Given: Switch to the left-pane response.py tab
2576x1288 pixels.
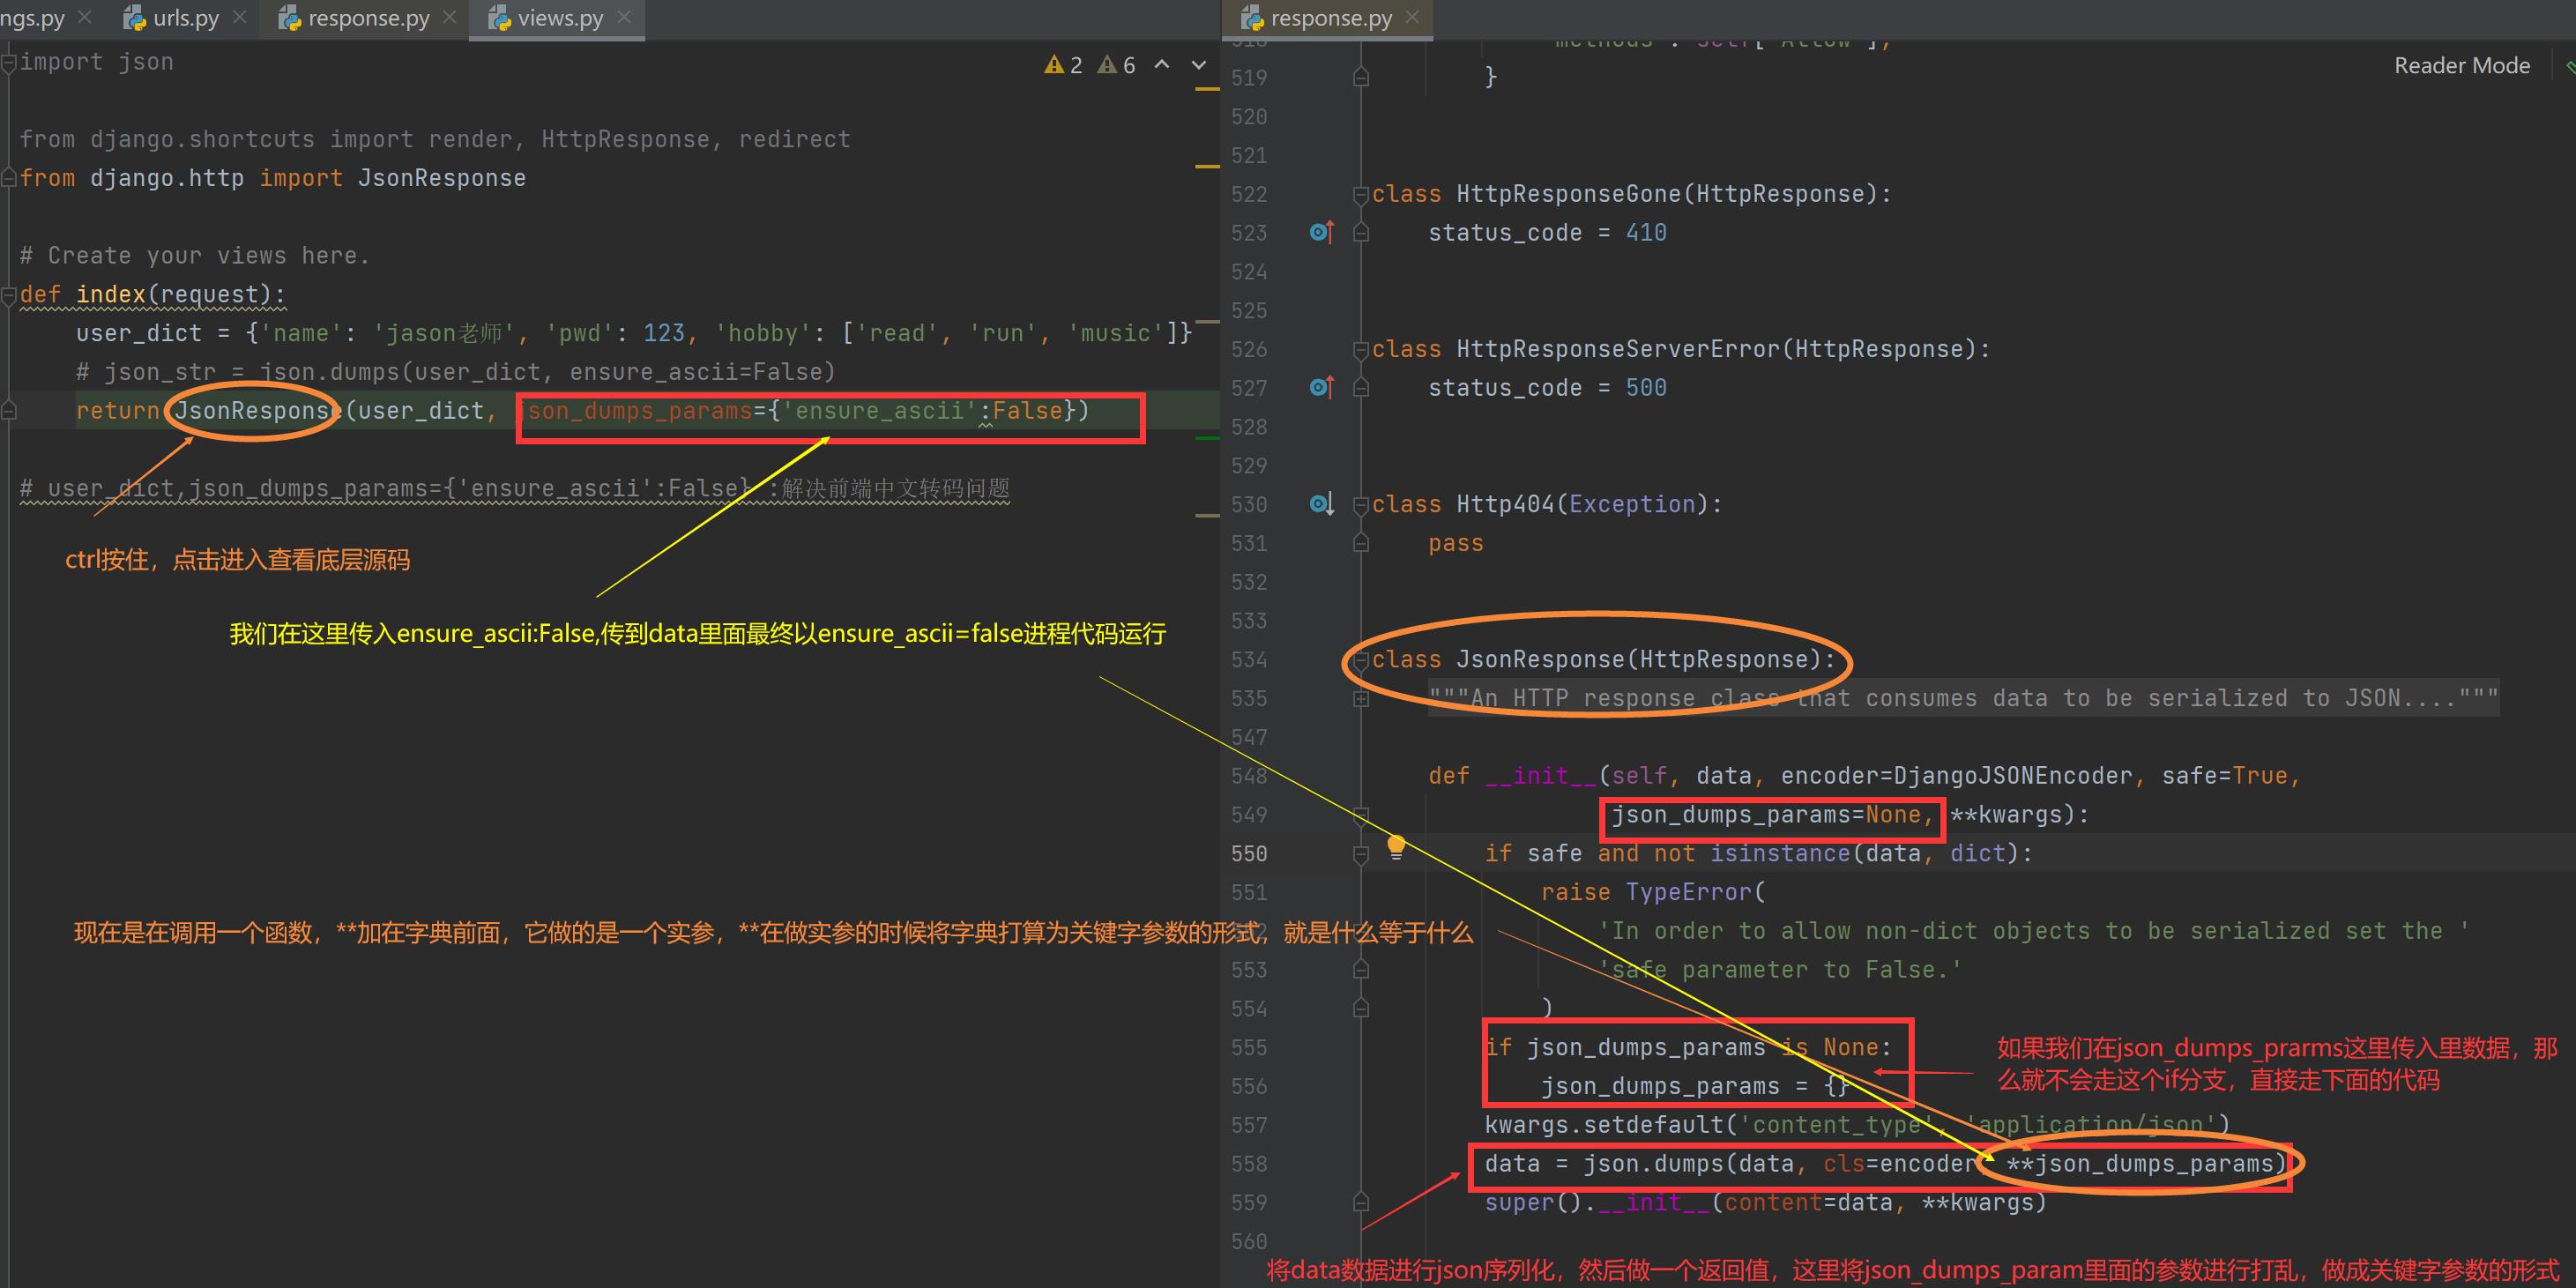Looking at the screenshot, I should [x=368, y=18].
